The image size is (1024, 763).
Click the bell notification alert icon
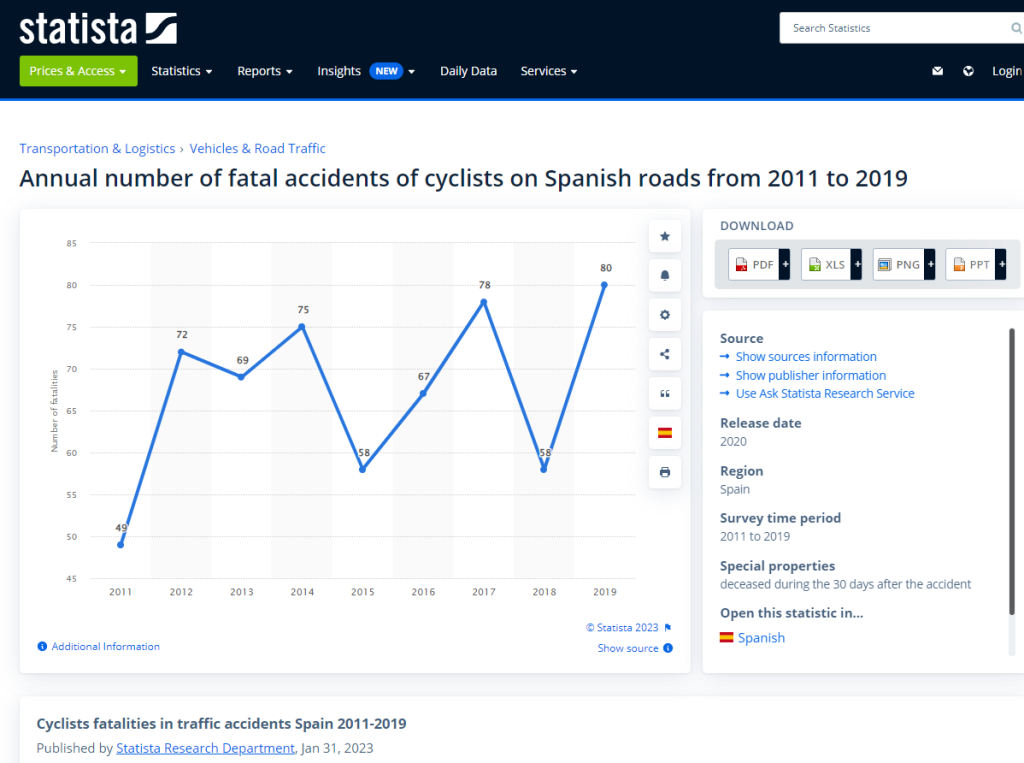tap(665, 276)
